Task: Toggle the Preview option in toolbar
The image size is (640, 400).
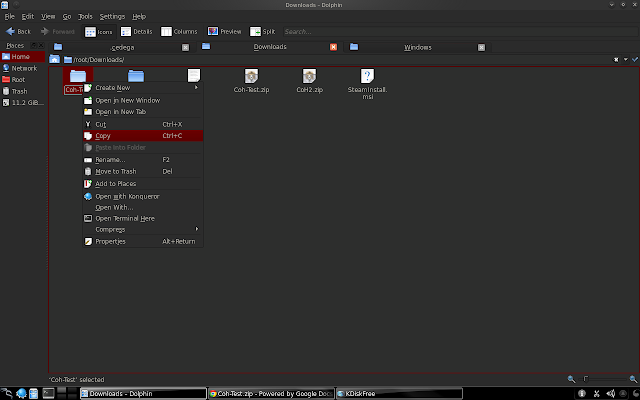Action: click(224, 31)
